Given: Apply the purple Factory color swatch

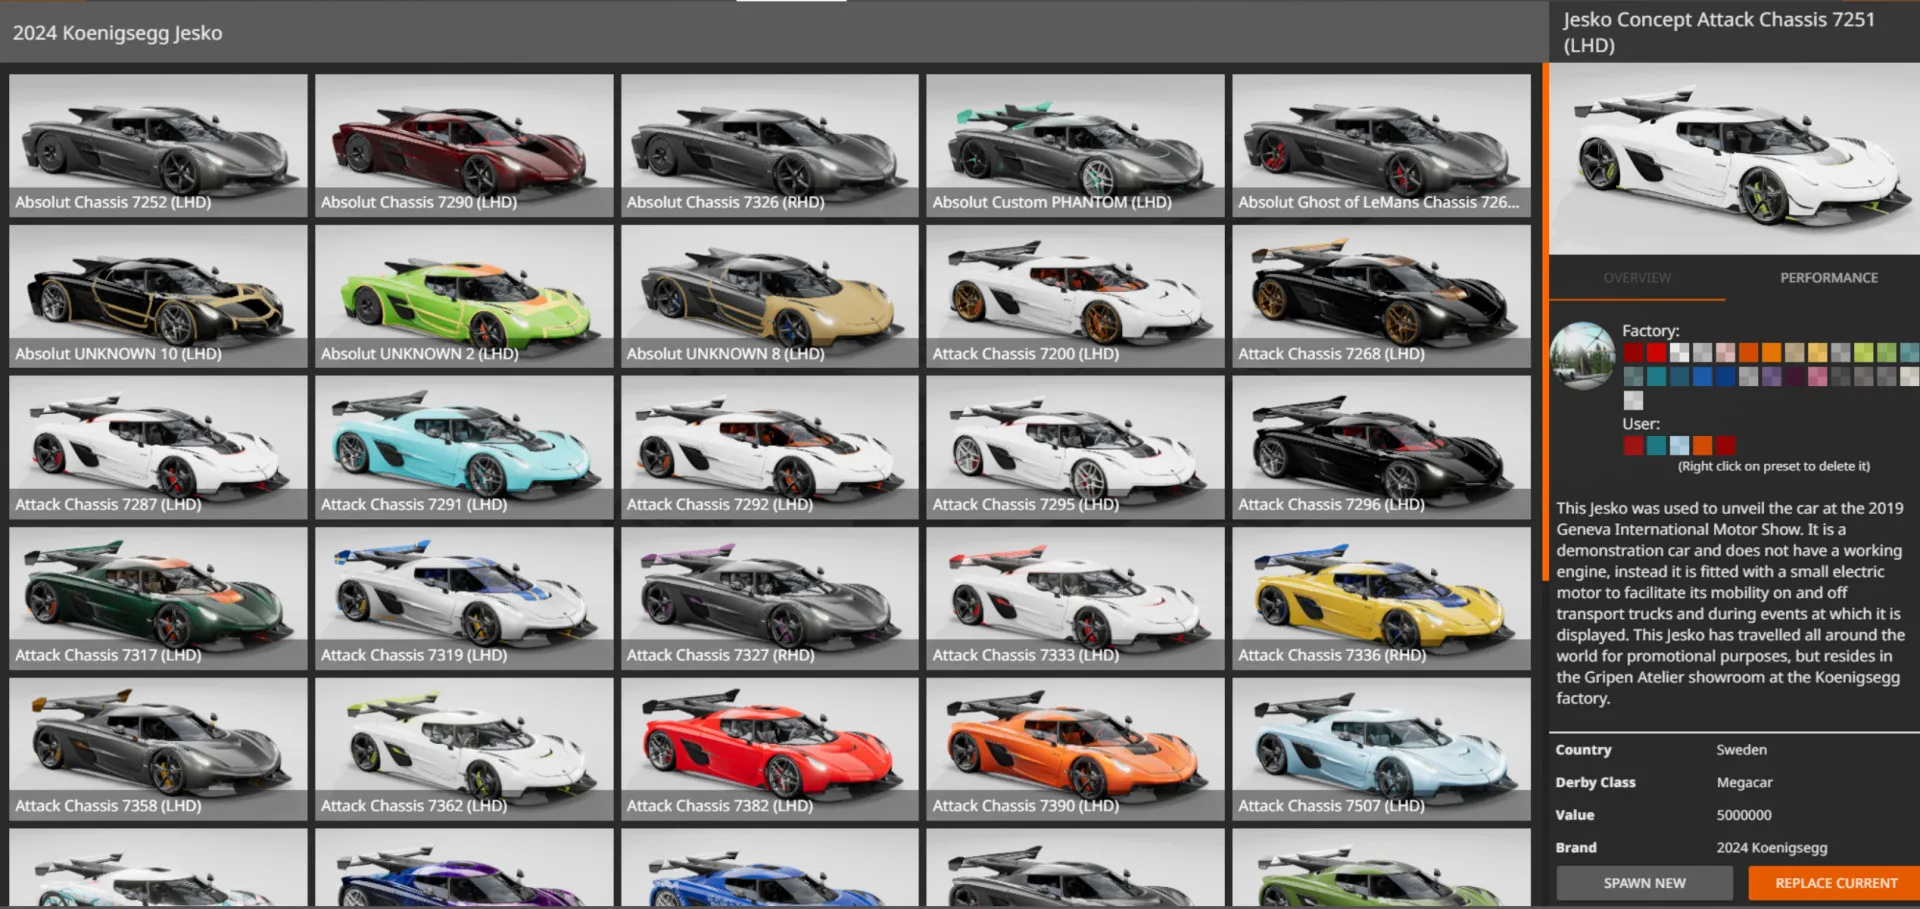Looking at the screenshot, I should 1772,376.
